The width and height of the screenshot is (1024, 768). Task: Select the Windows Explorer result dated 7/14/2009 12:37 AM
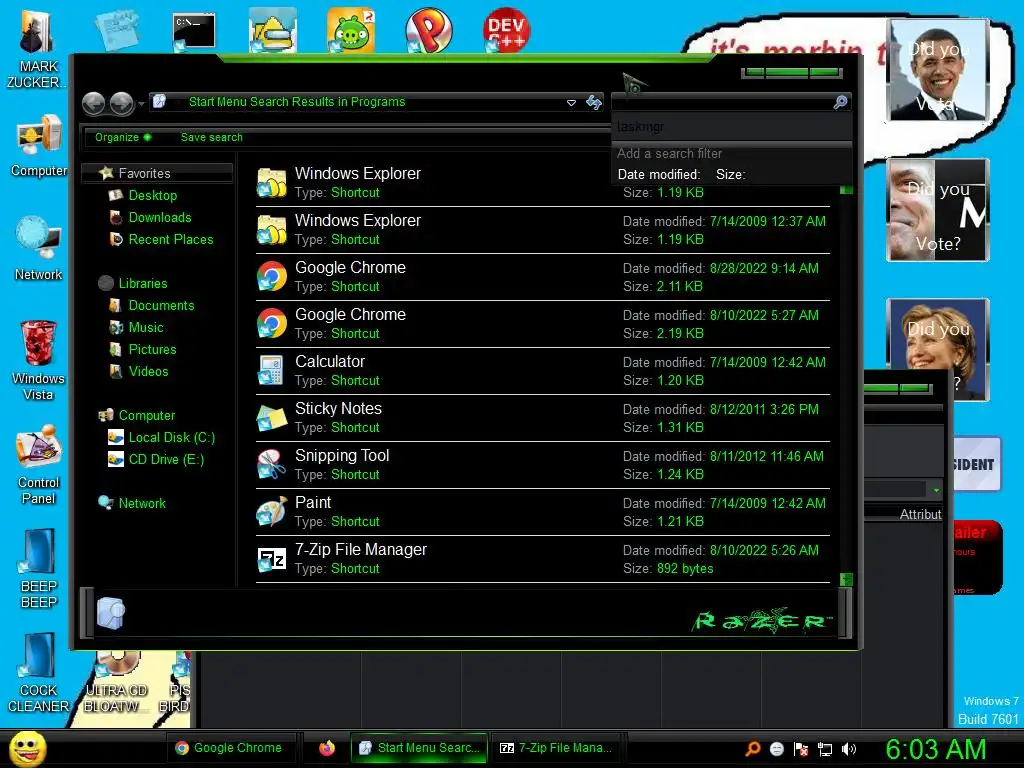543,230
